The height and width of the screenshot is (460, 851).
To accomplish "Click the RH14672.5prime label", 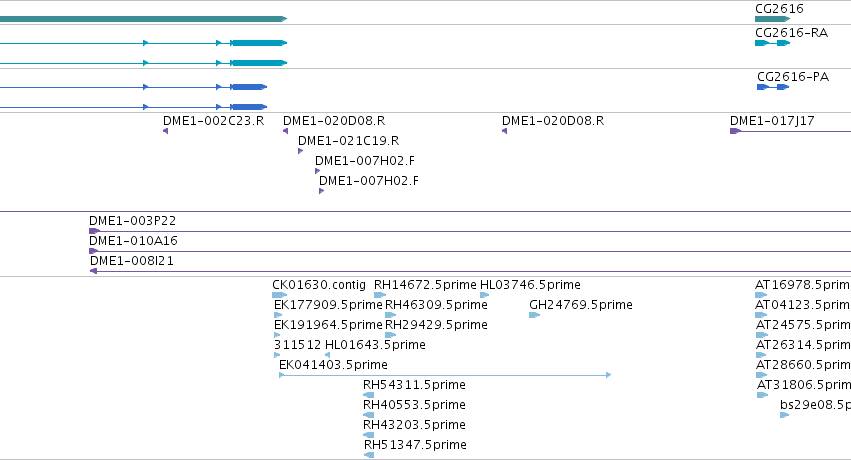I will point(425,285).
